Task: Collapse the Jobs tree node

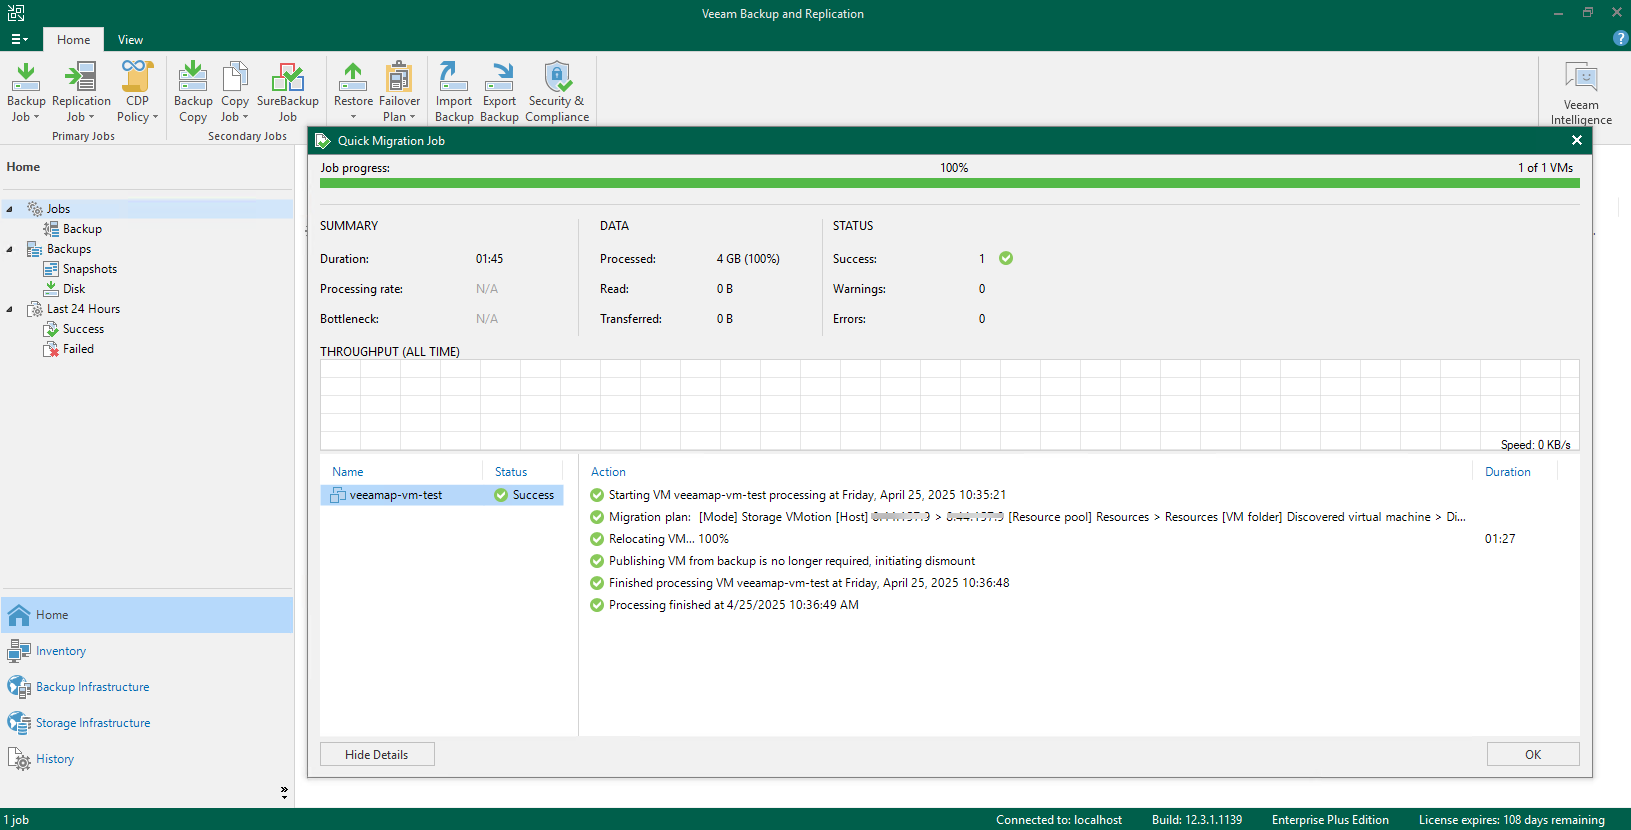Action: [10, 209]
